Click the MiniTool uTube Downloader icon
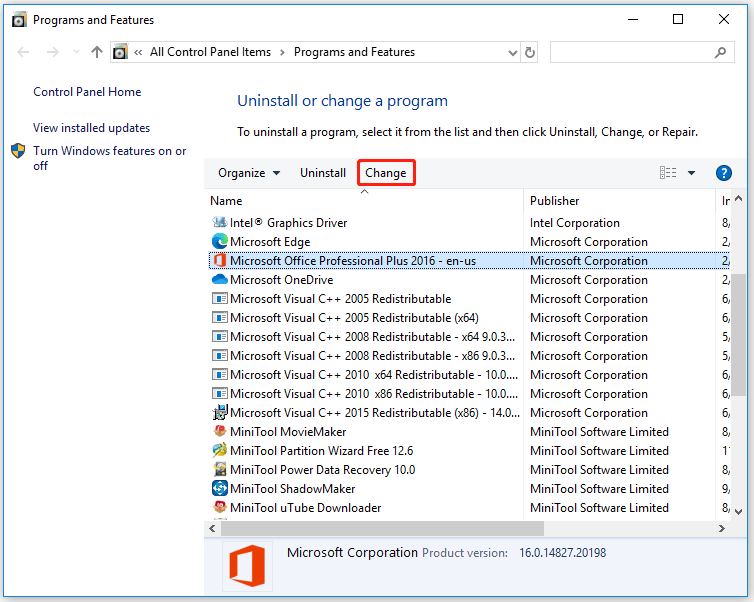The width and height of the screenshot is (754, 602). (x=220, y=507)
